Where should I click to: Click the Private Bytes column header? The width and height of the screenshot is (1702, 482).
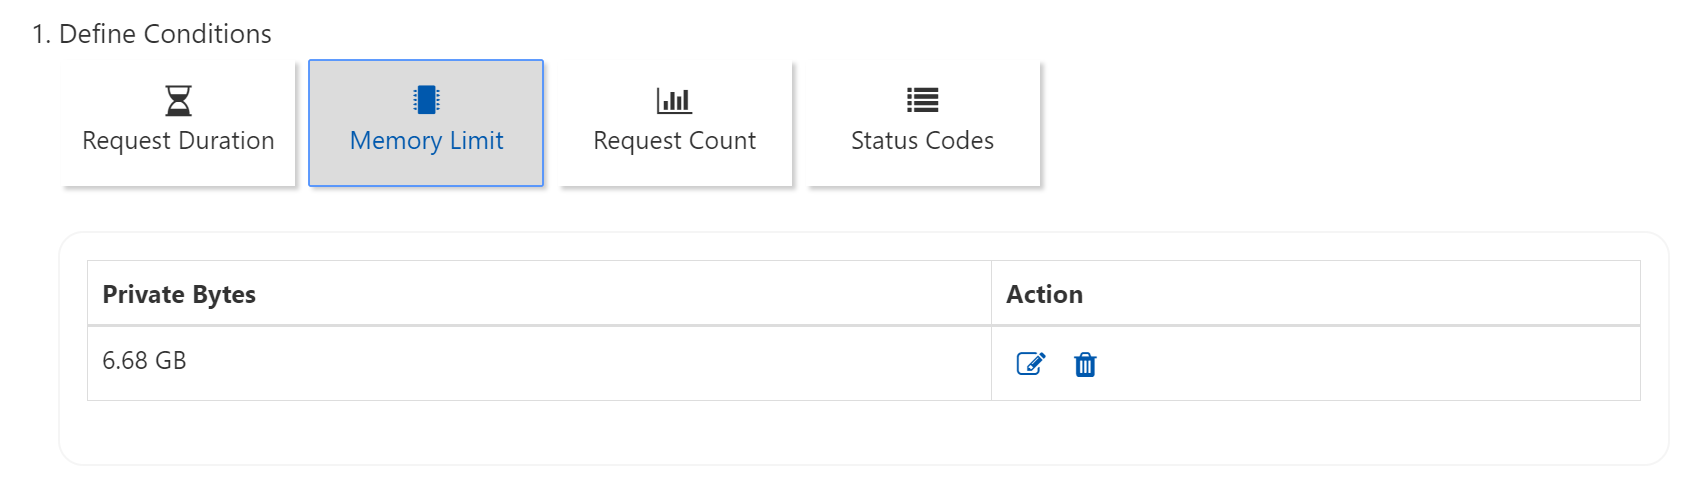click(x=179, y=294)
